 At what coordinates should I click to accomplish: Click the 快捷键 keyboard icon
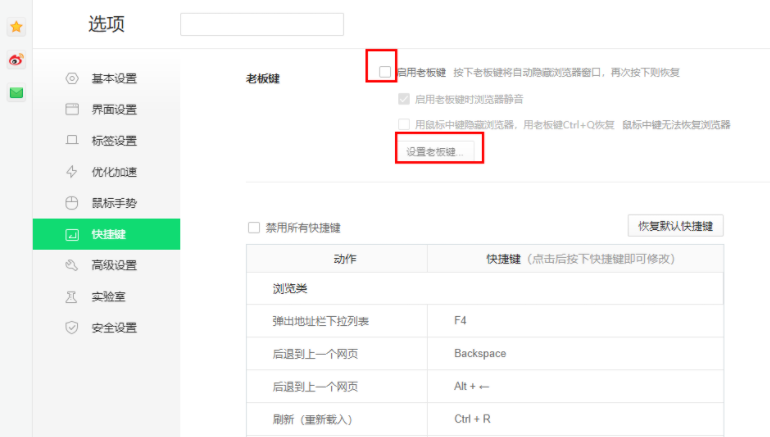coord(72,234)
